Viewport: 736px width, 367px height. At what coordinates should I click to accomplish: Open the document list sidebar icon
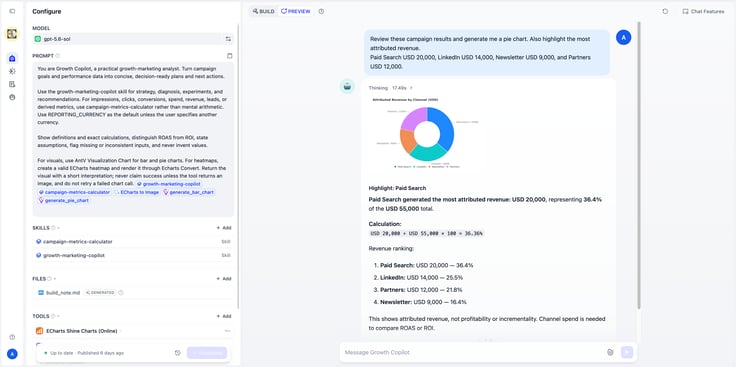tap(12, 84)
